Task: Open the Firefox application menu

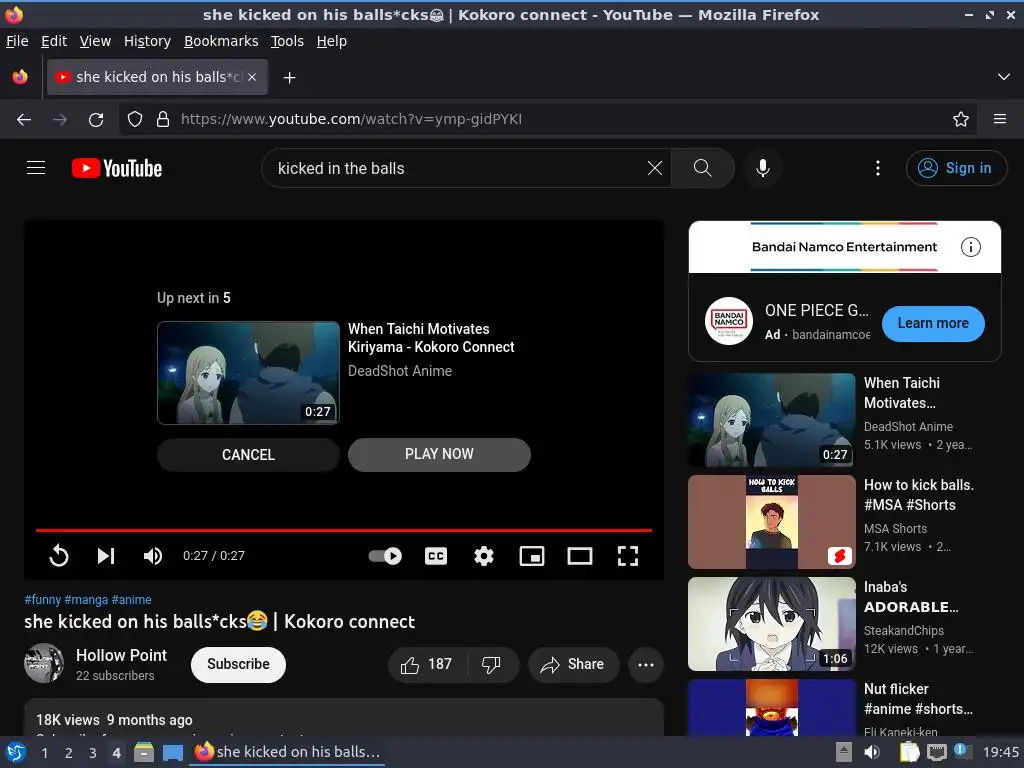Action: coord(1000,120)
